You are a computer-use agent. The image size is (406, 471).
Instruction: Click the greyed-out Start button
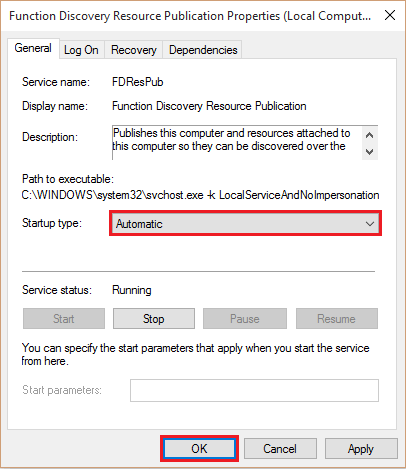point(64,319)
